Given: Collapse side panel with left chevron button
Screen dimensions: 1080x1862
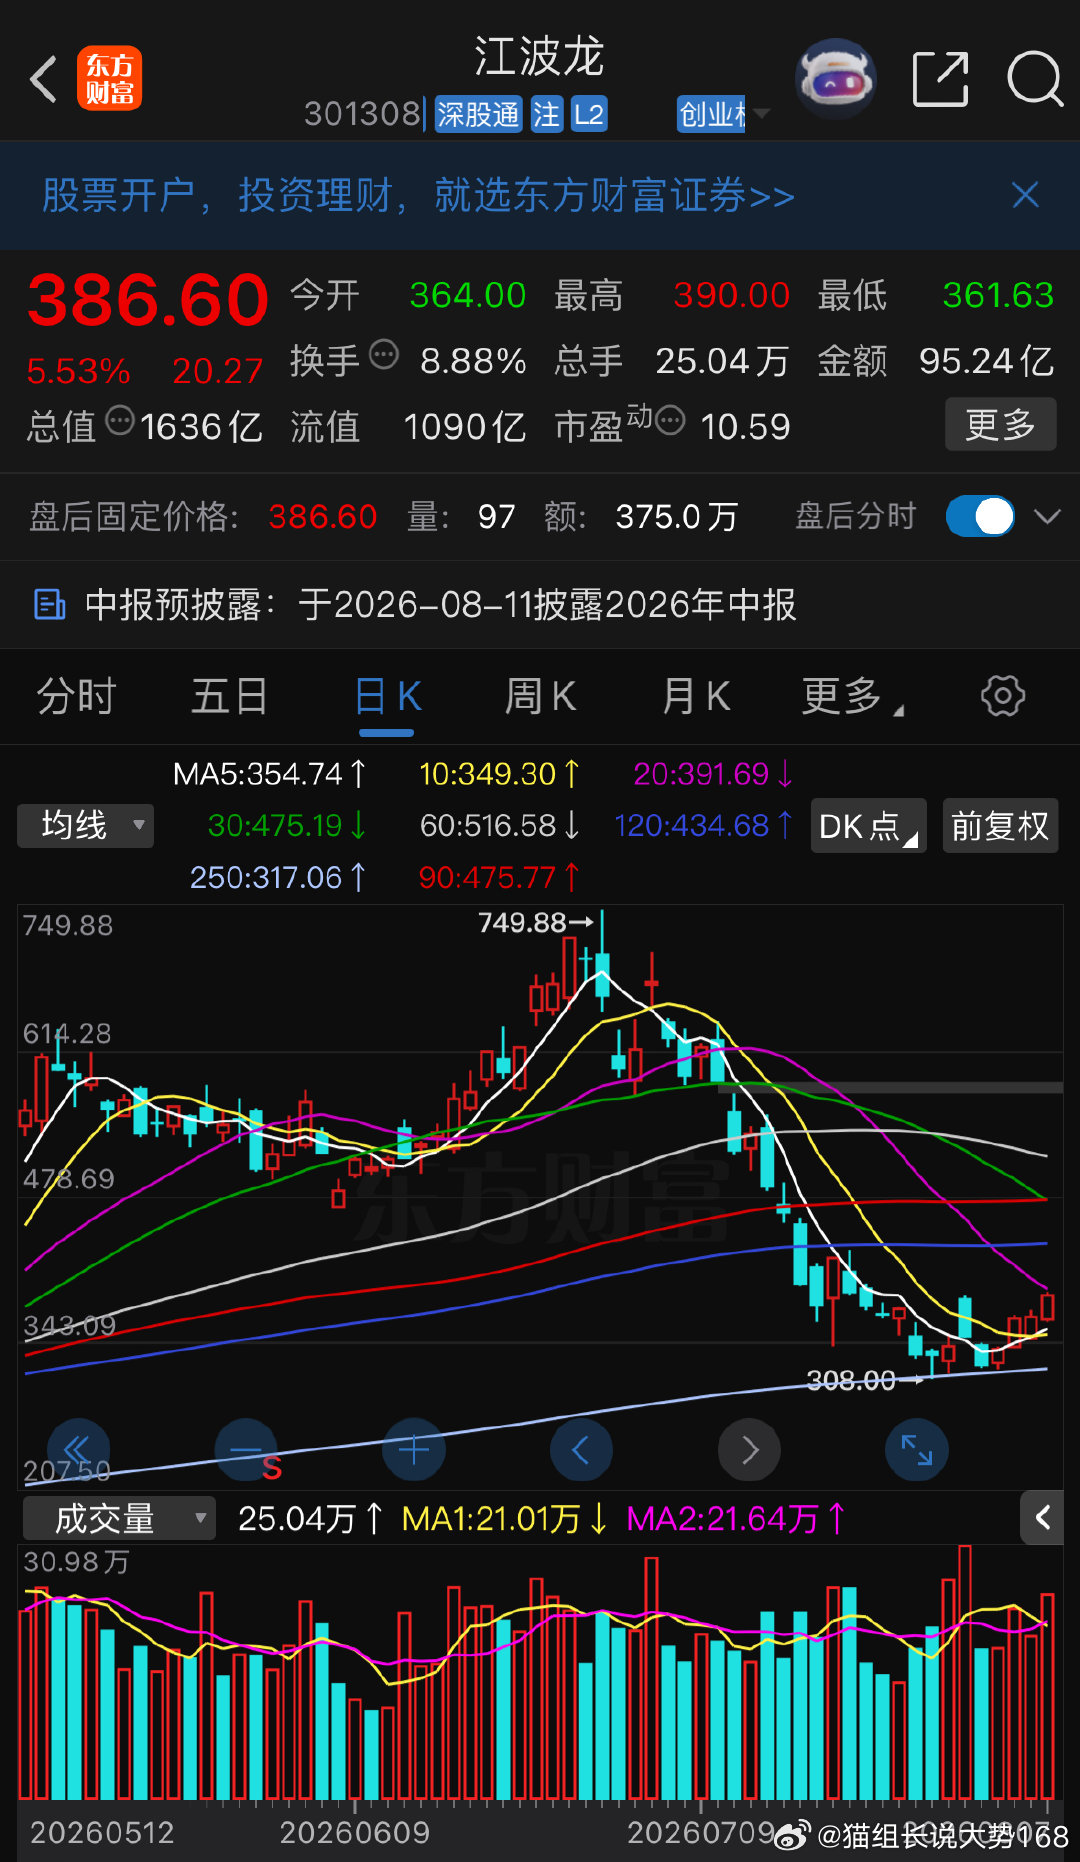Looking at the screenshot, I should pos(1042,1518).
